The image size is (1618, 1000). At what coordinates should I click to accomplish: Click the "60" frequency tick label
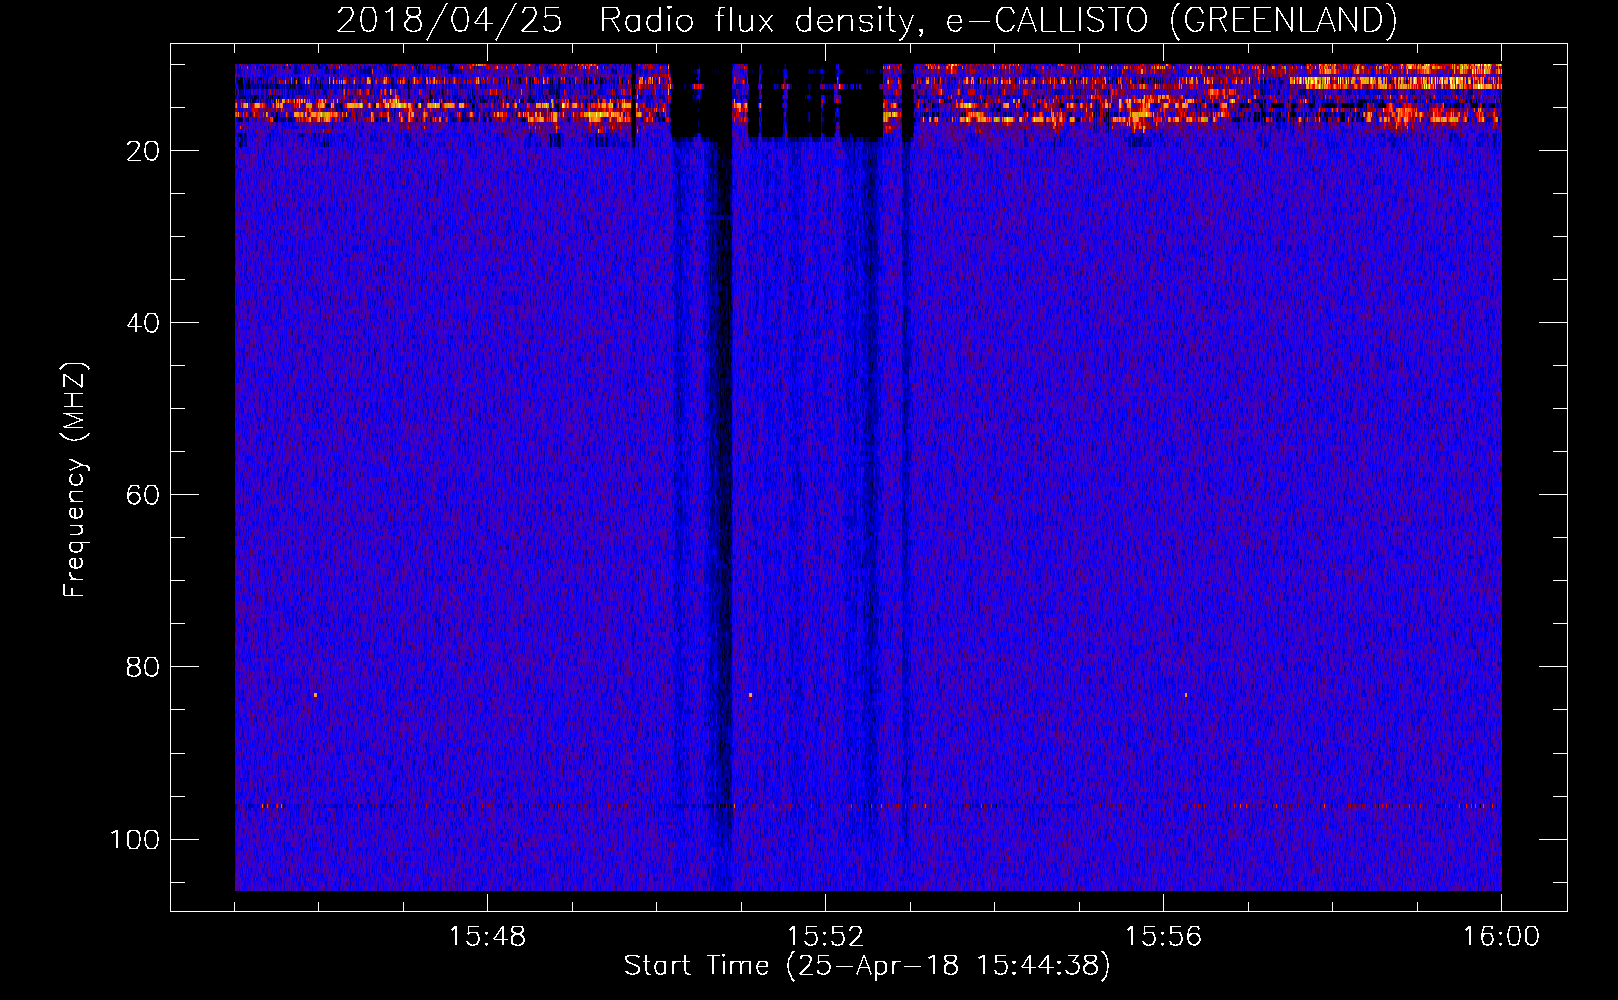pyautogui.click(x=143, y=495)
